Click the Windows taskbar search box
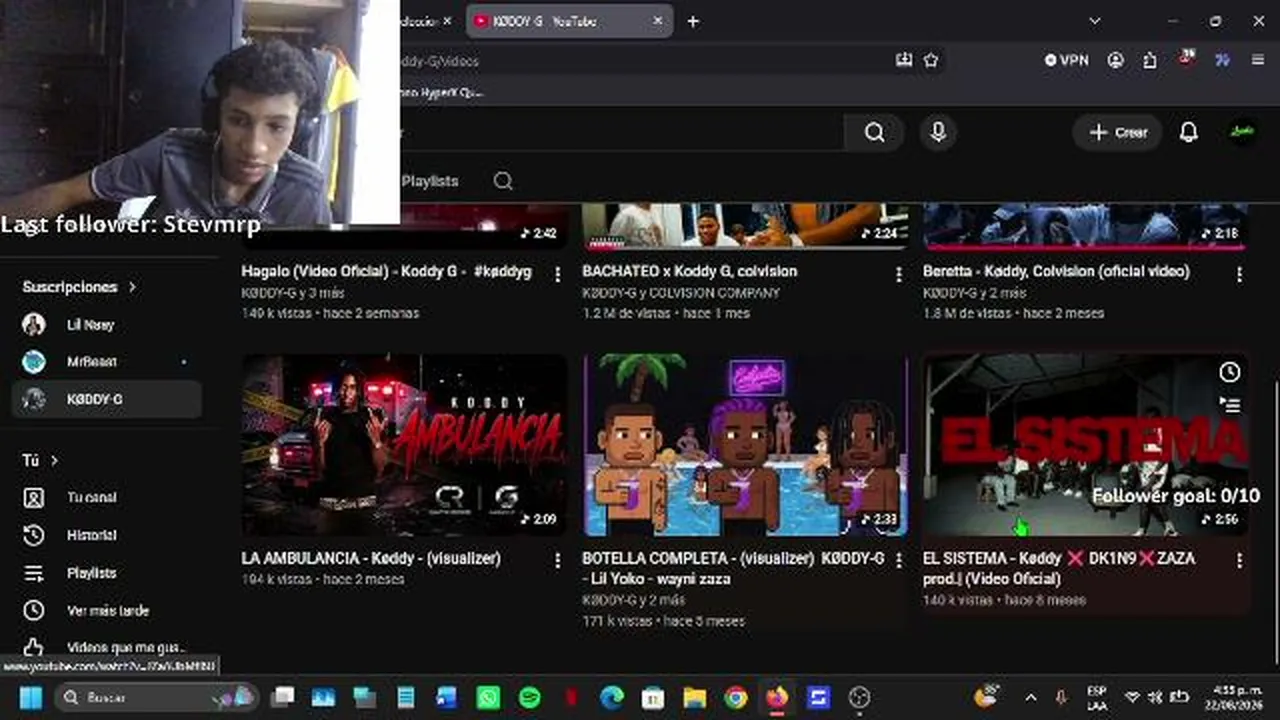This screenshot has width=1280, height=720. coord(156,697)
